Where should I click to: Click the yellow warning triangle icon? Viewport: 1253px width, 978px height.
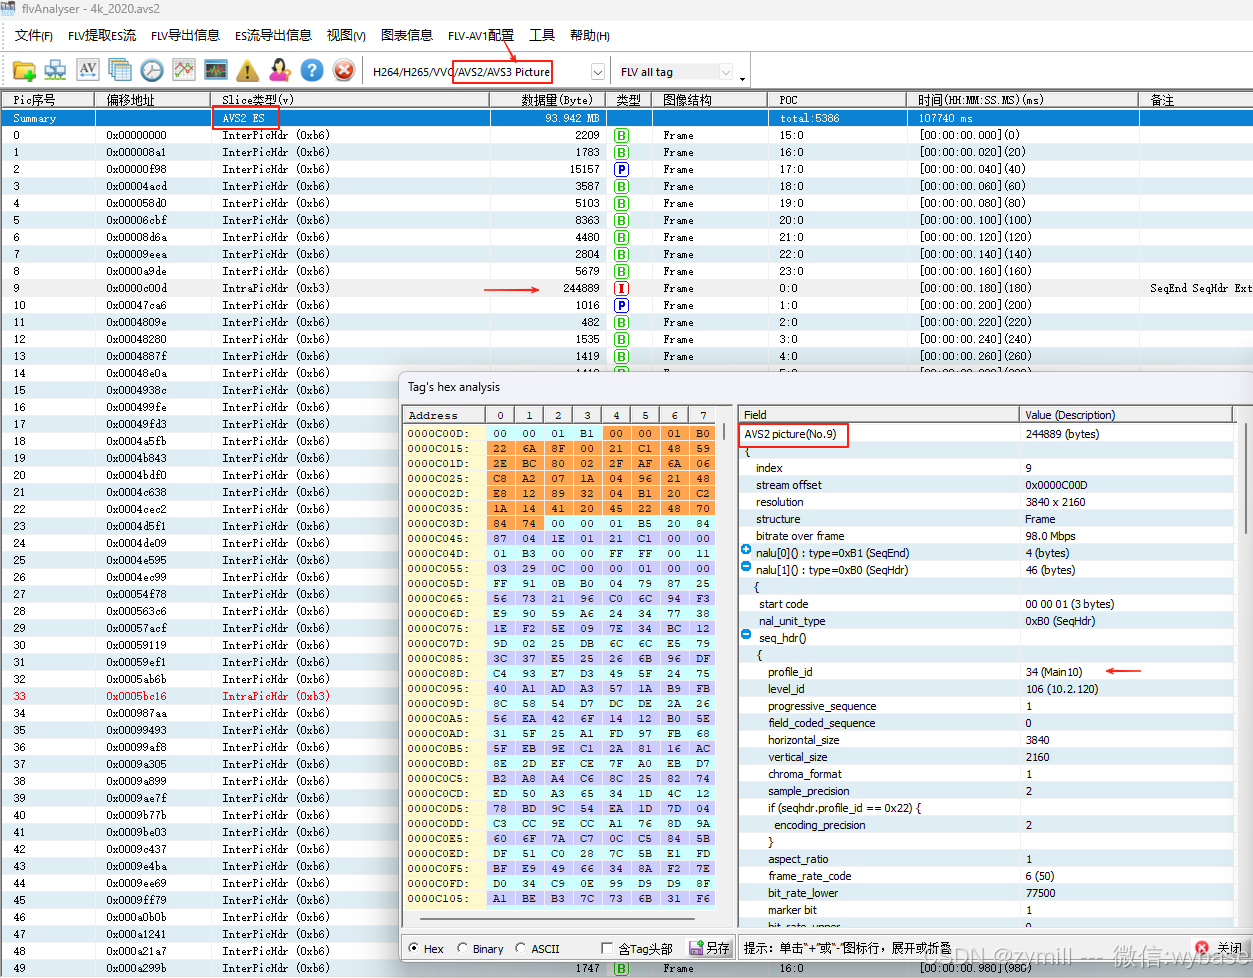(248, 70)
